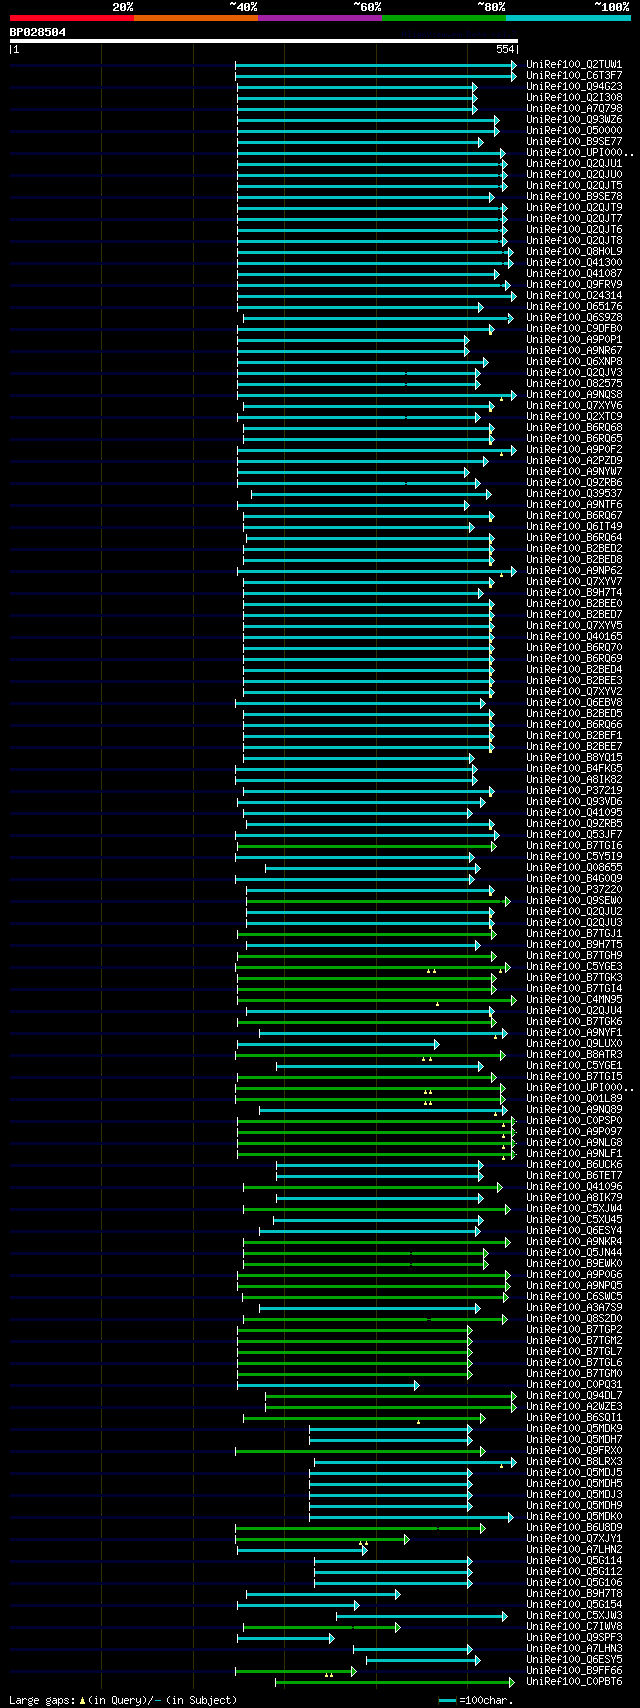
Task: Click the UniRef100_B8LRX3 label
Action: point(574,1461)
